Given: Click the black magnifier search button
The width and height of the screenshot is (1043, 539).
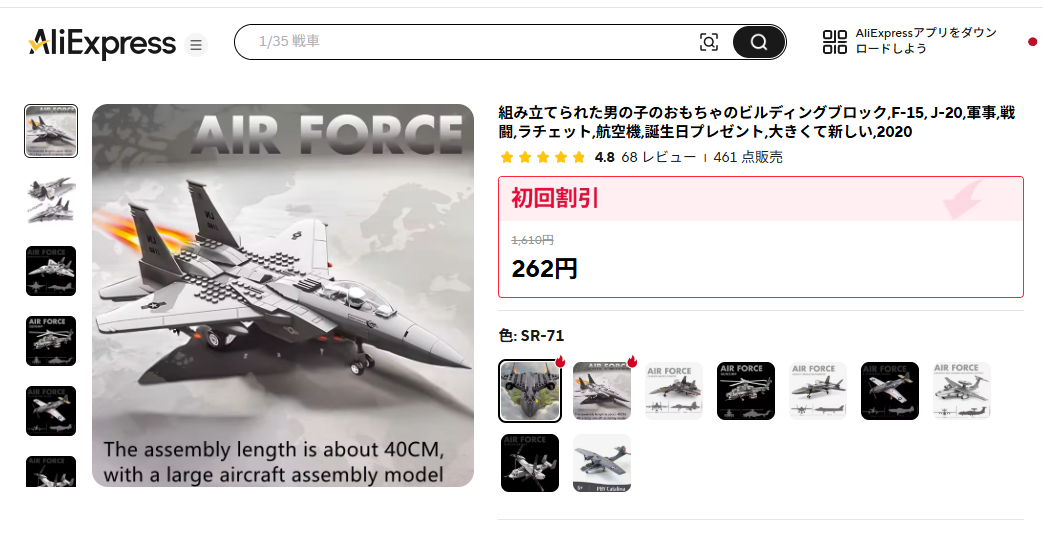Looking at the screenshot, I should coord(759,42).
